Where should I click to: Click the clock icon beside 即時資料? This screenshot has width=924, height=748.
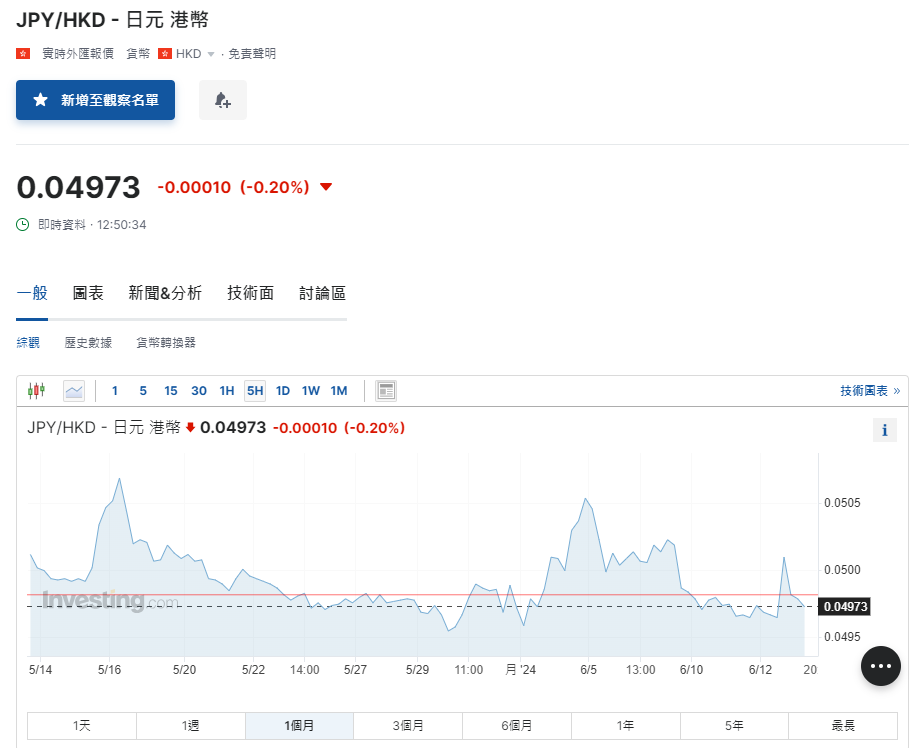21,225
